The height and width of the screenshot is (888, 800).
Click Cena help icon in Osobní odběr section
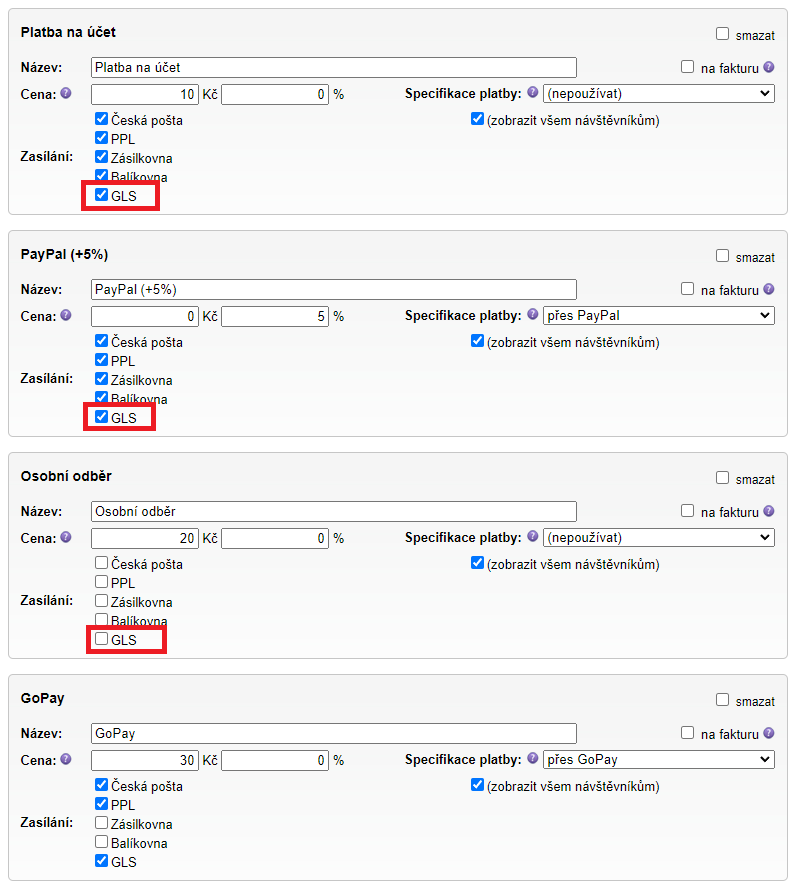tap(66, 537)
